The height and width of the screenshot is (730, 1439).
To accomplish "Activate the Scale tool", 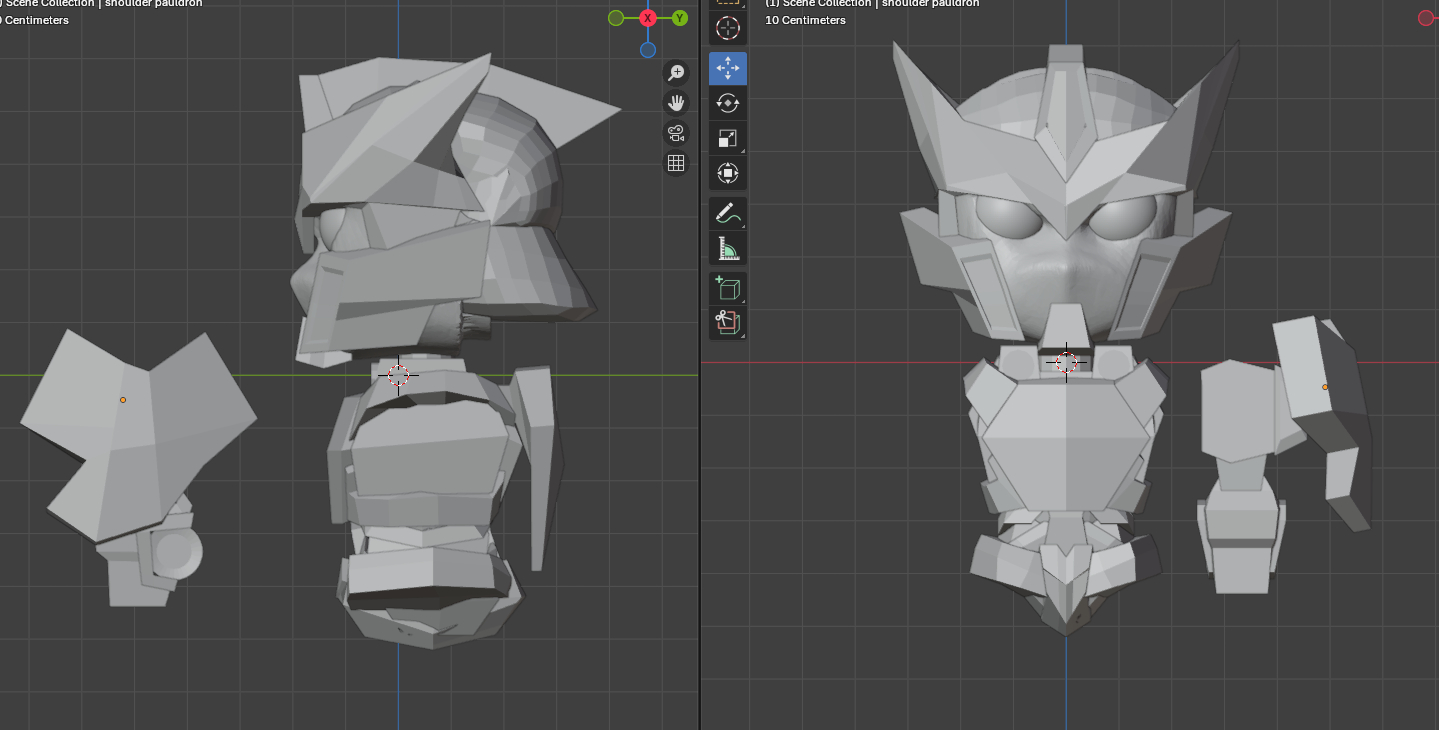I will point(727,139).
